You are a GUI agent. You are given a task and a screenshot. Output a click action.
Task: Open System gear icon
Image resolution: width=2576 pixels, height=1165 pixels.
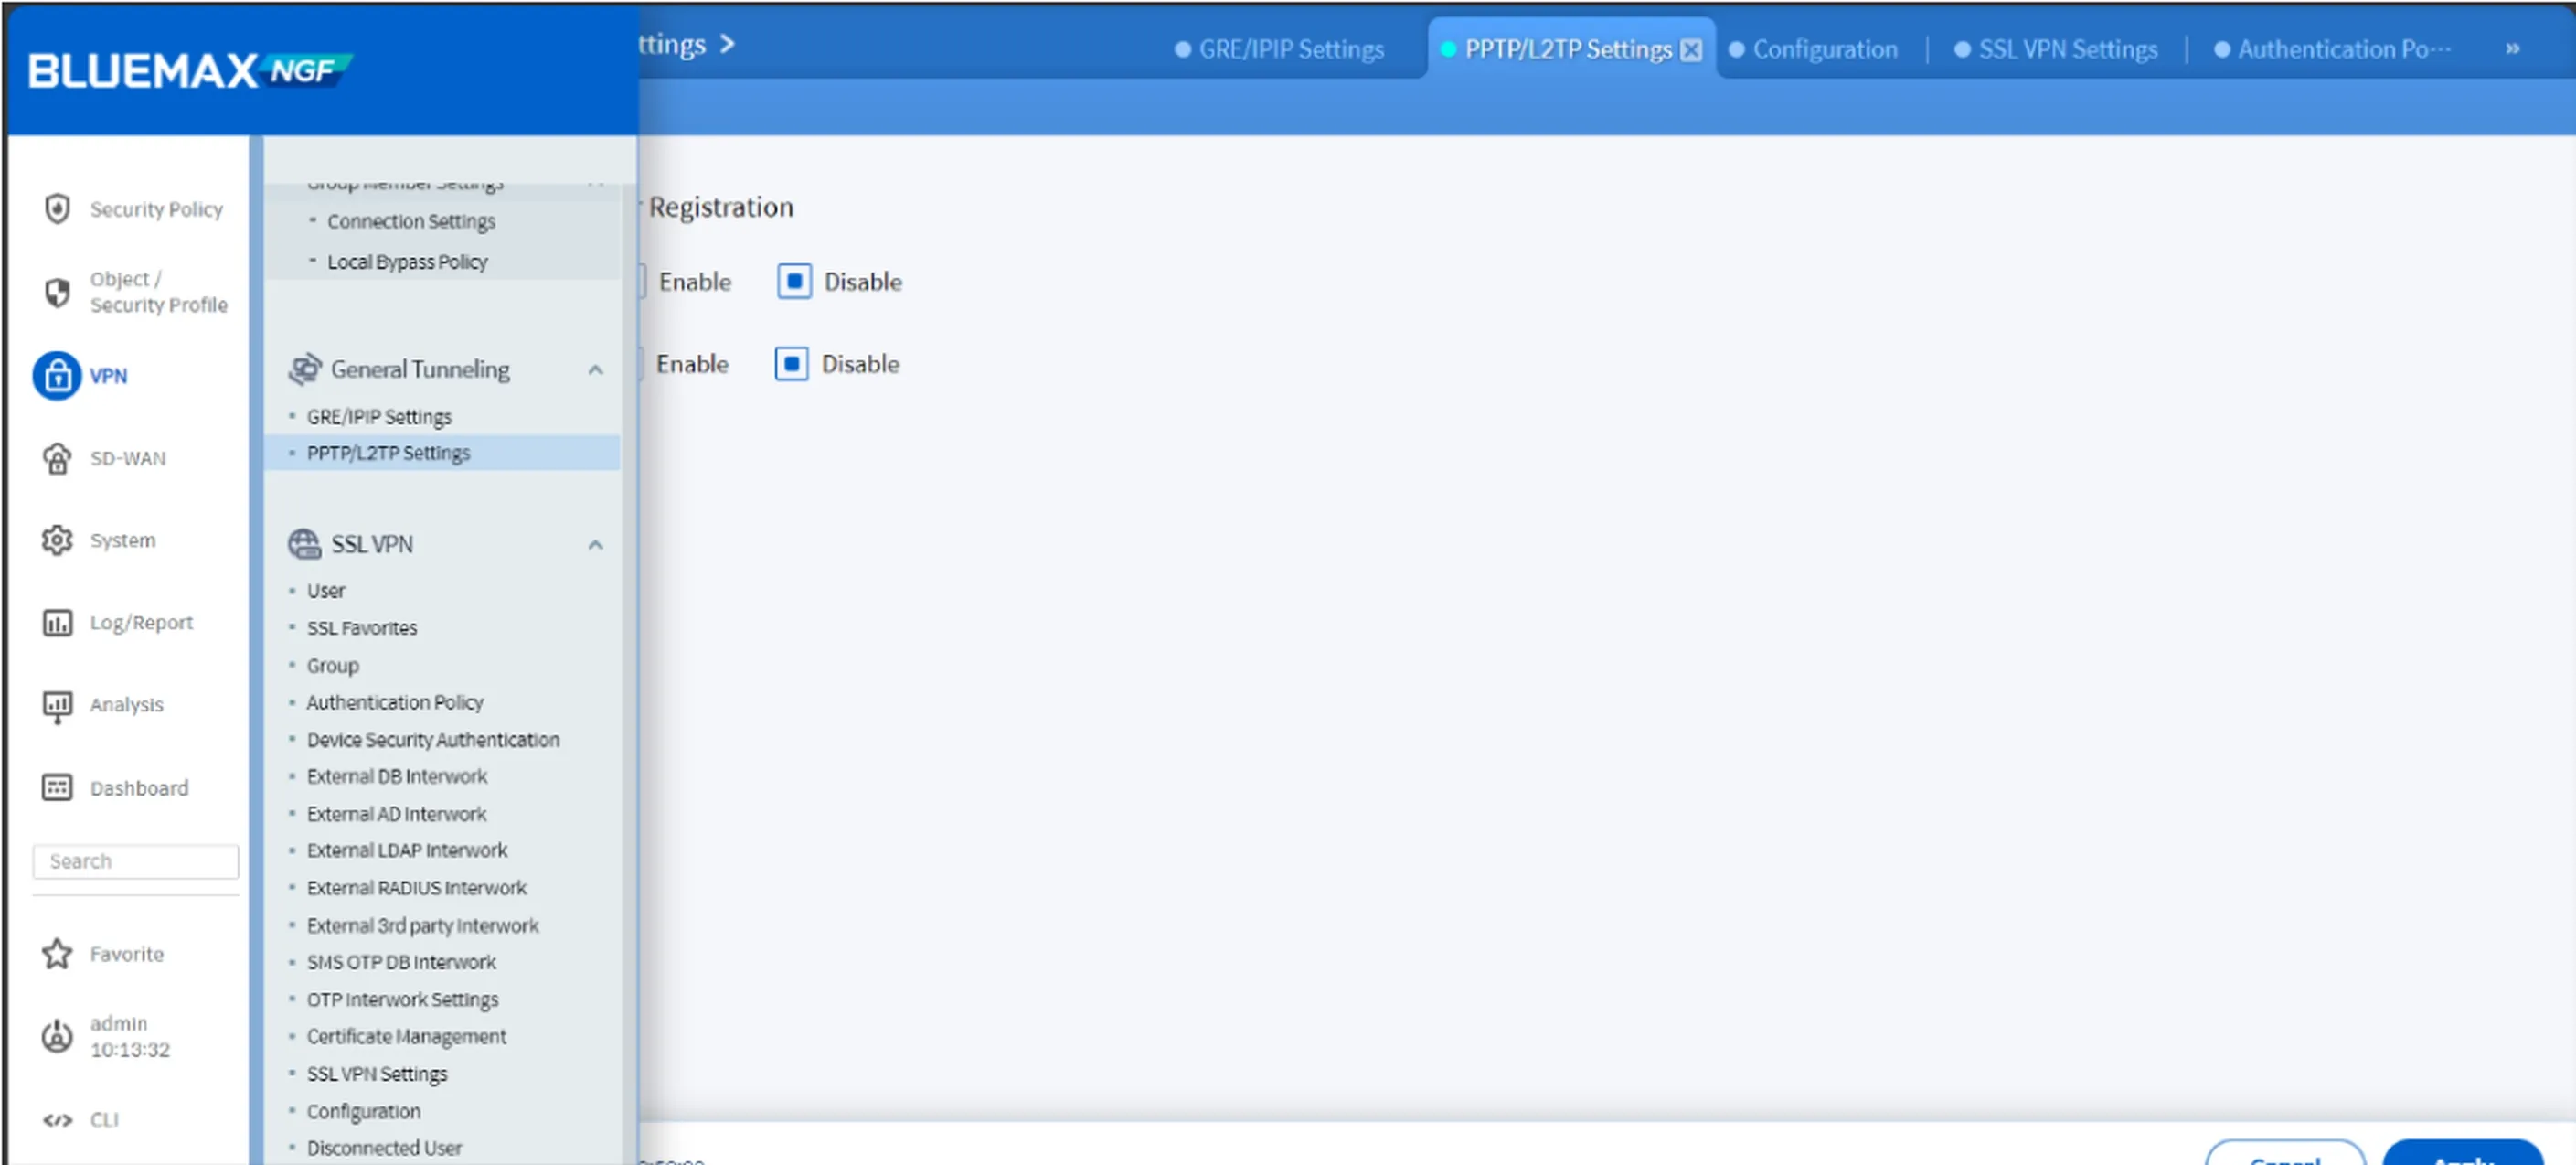click(57, 540)
